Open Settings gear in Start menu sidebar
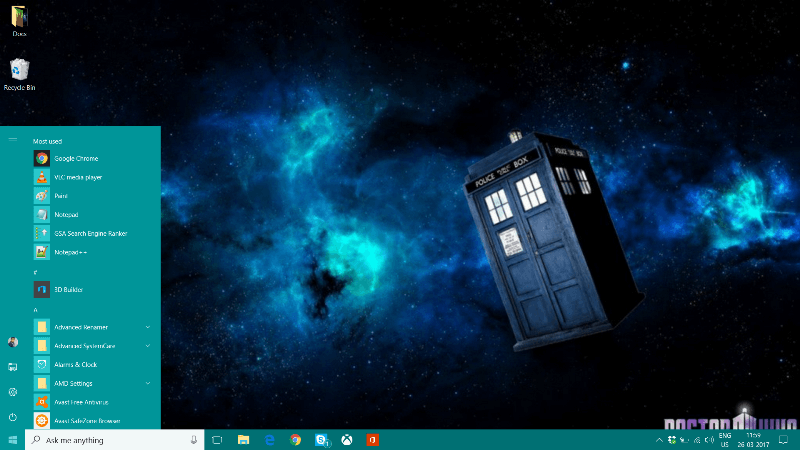This screenshot has height=450, width=800. click(12, 392)
